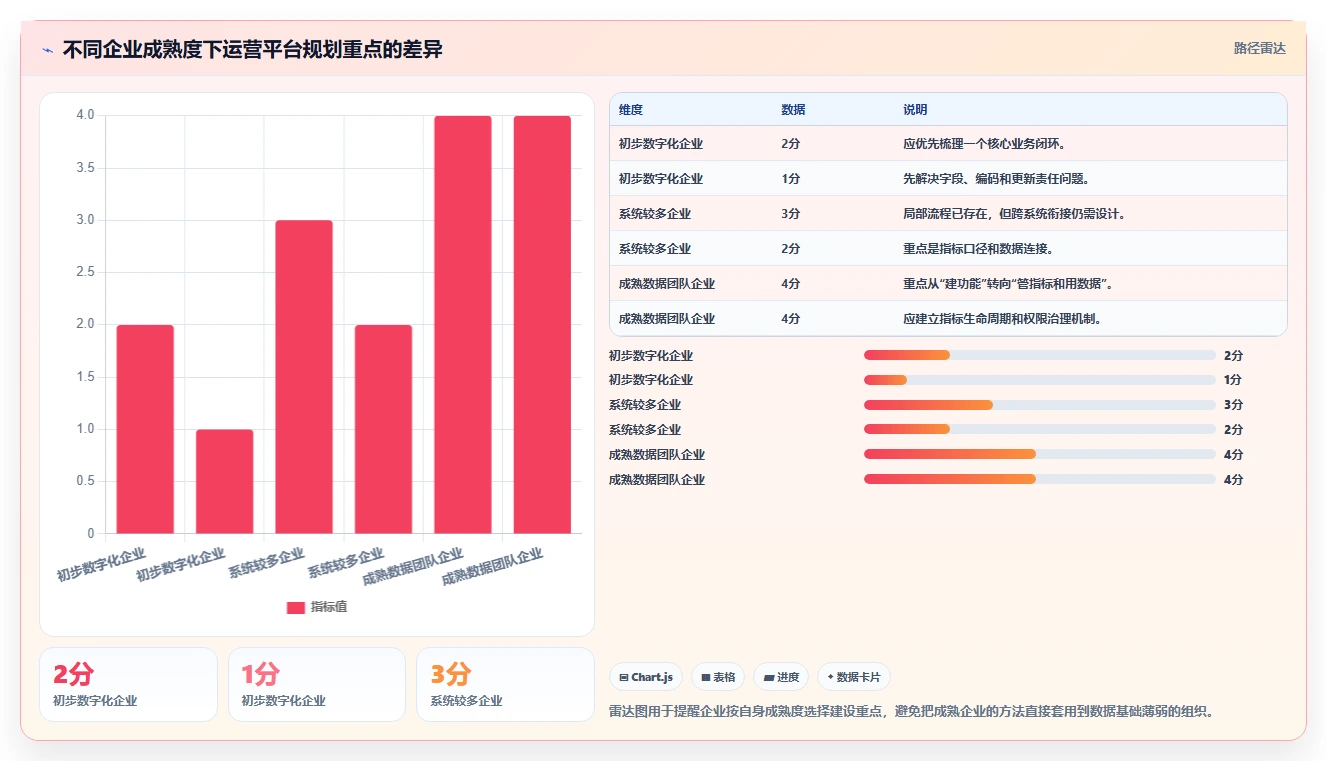This screenshot has width=1327, height=761.
Task: Open the 1分 初步数字化企业 data card
Action: pyautogui.click(x=317, y=684)
